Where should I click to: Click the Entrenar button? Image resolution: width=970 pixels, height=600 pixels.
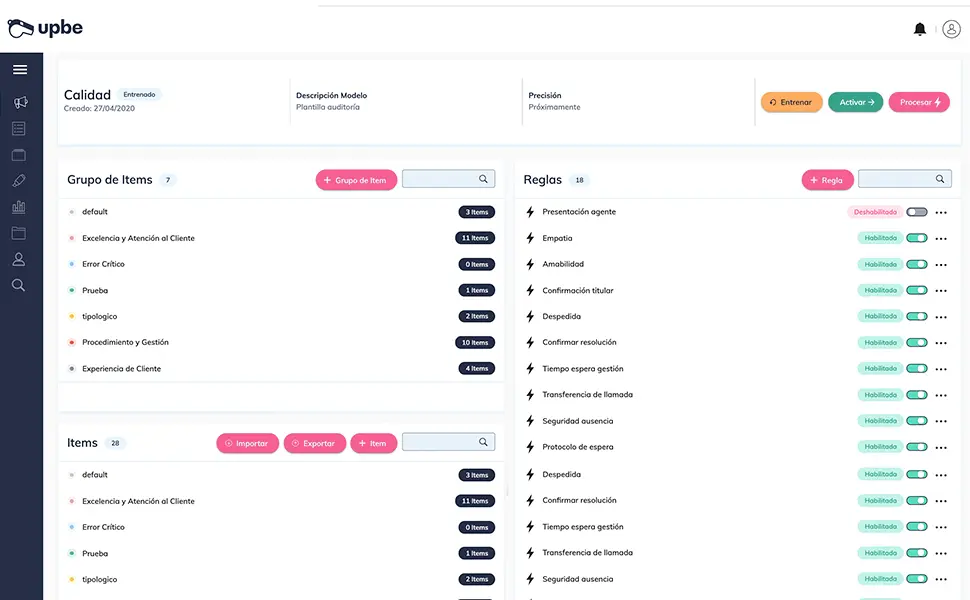pyautogui.click(x=791, y=102)
